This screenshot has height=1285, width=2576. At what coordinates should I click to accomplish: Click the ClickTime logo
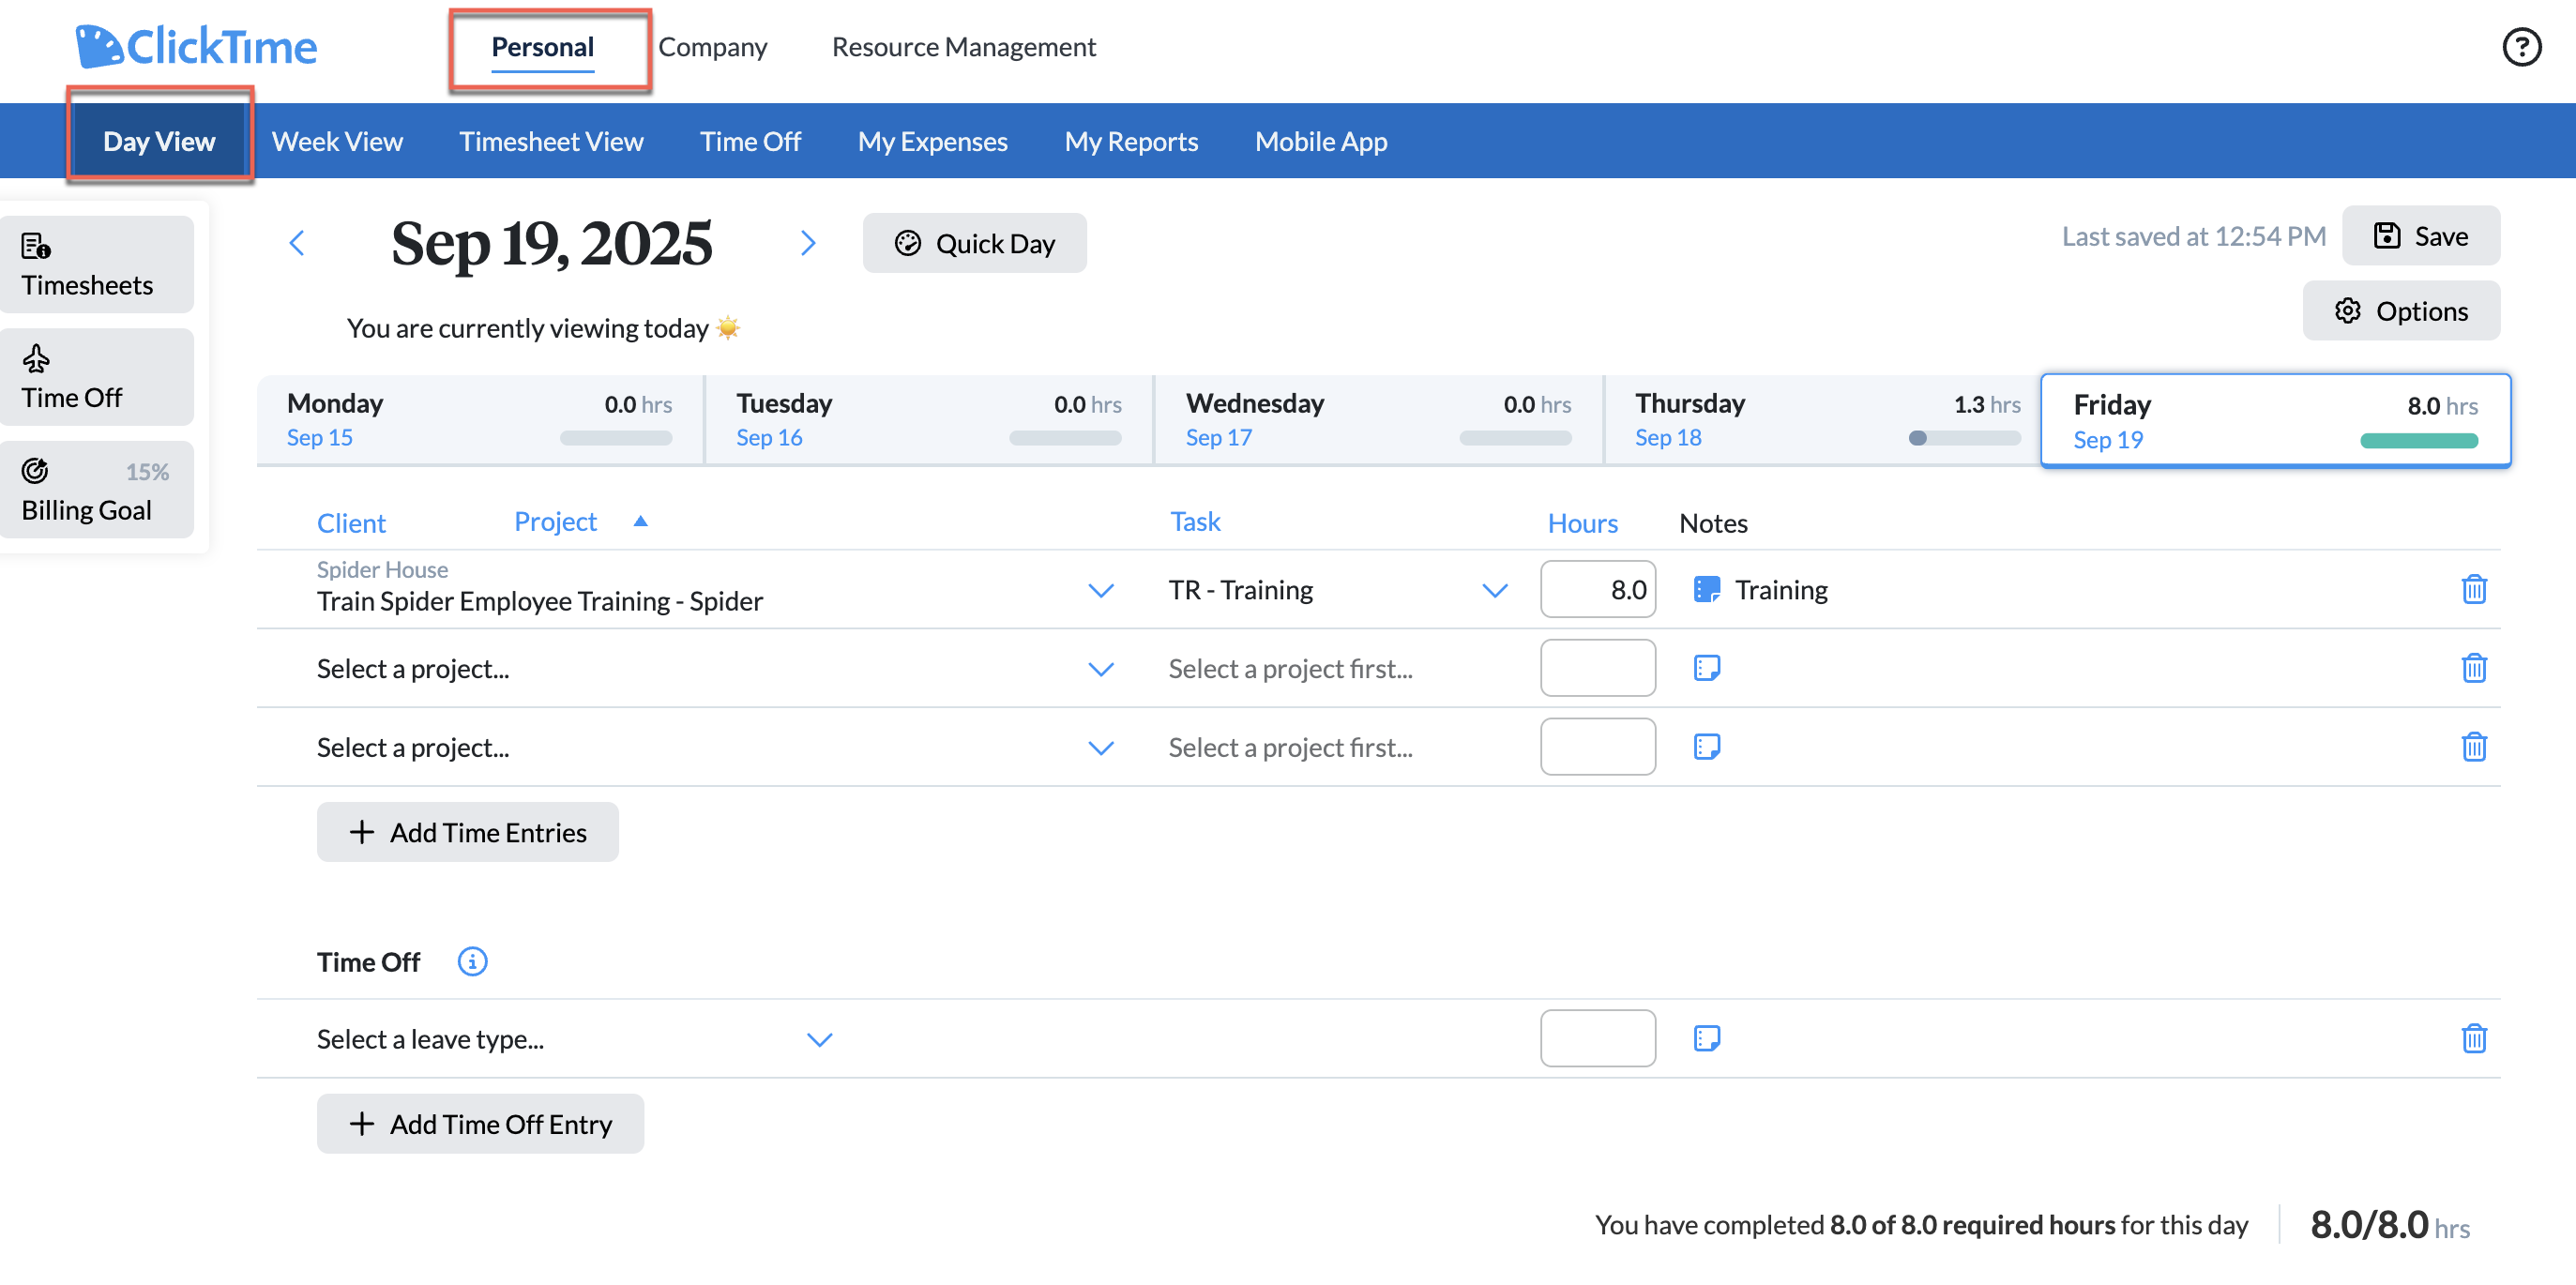(x=197, y=46)
